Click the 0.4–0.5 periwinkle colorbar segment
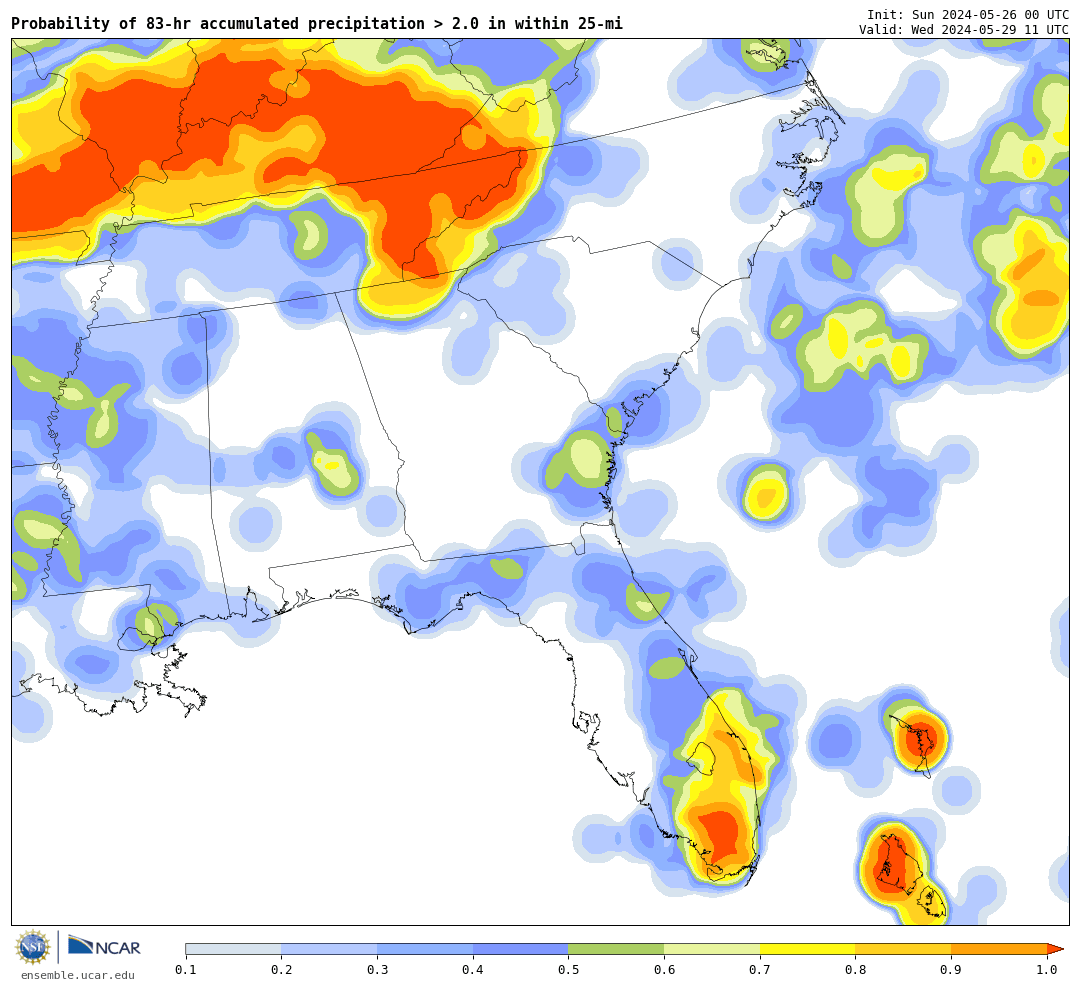The width and height of the screenshot is (1080, 988). coord(521,949)
